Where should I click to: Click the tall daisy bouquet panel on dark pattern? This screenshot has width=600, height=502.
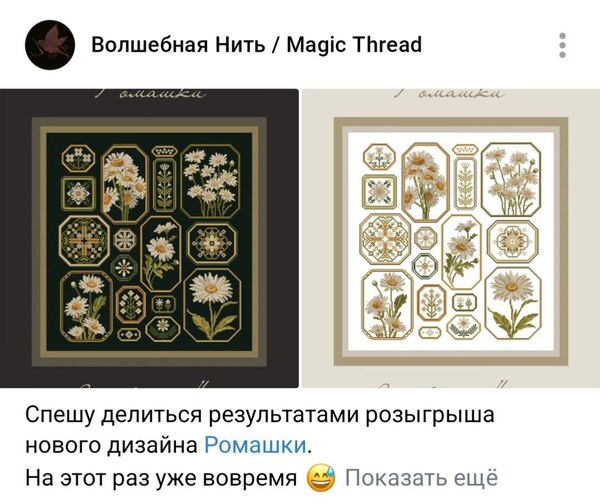(x=124, y=184)
